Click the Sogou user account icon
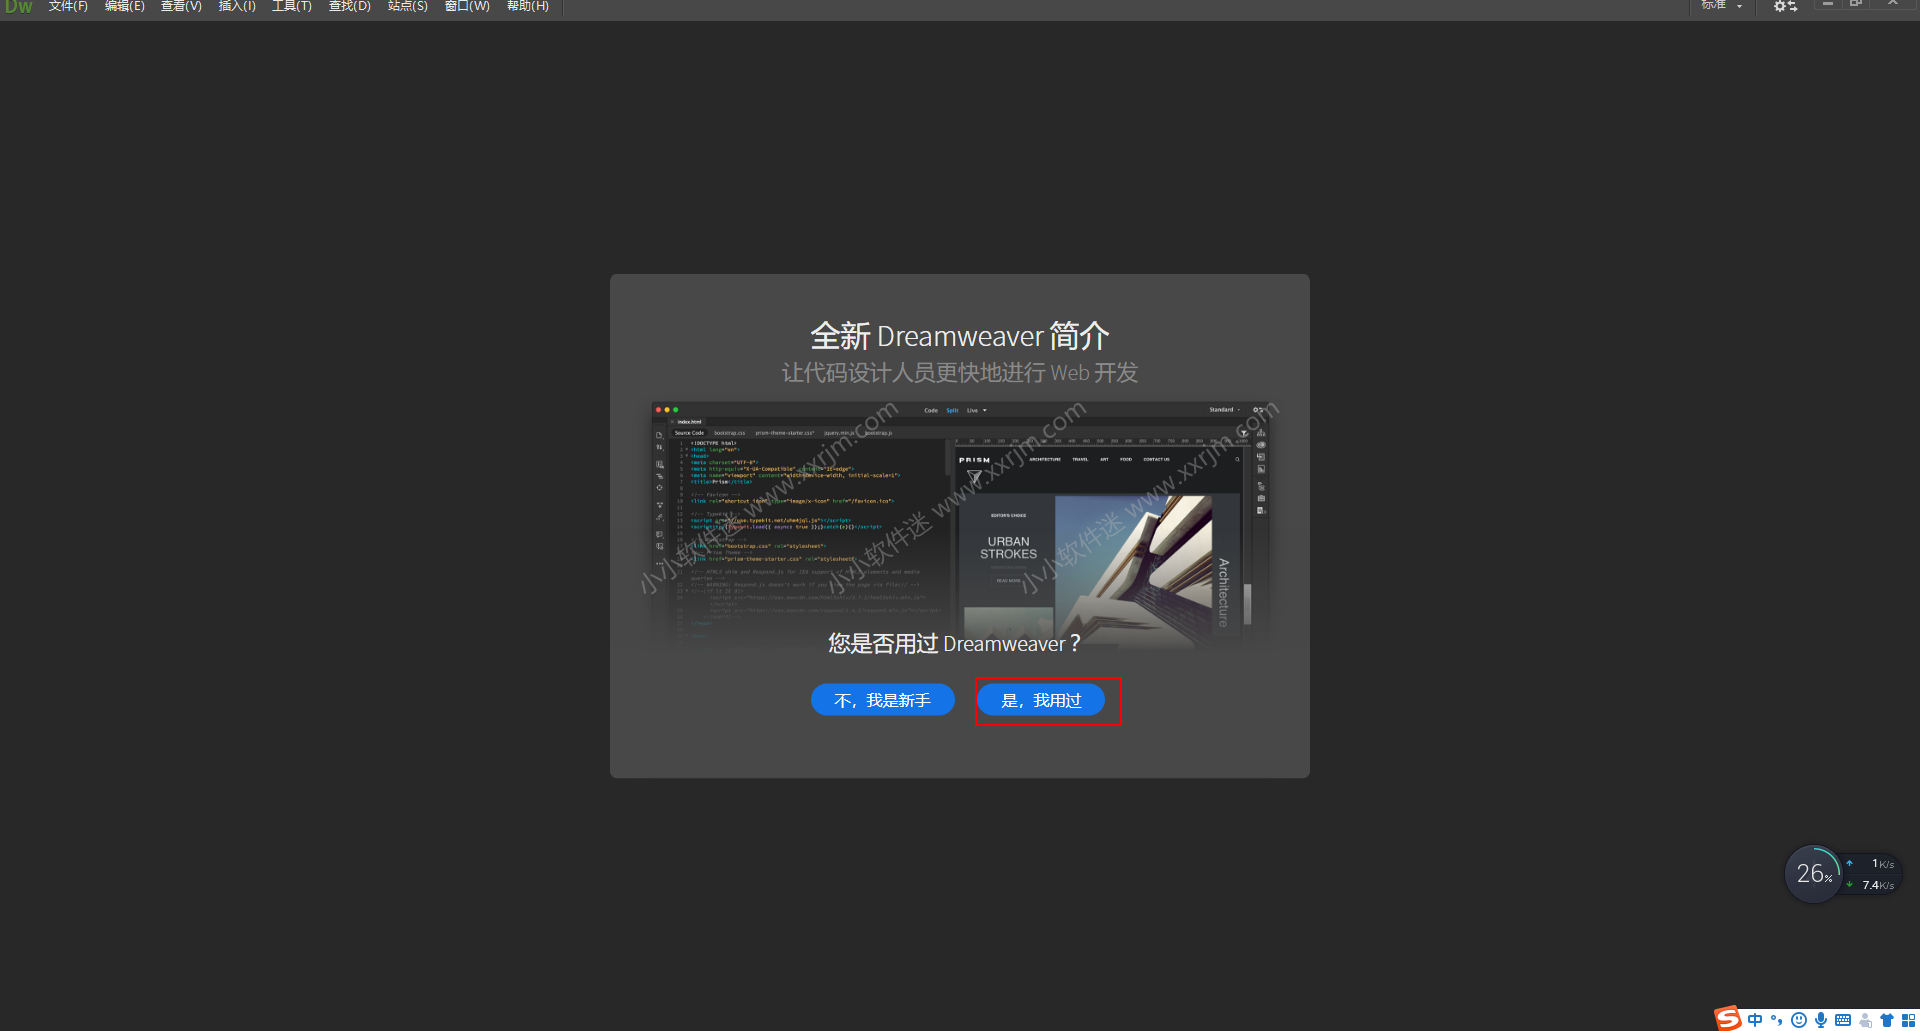1920x1031 pixels. click(1865, 1020)
